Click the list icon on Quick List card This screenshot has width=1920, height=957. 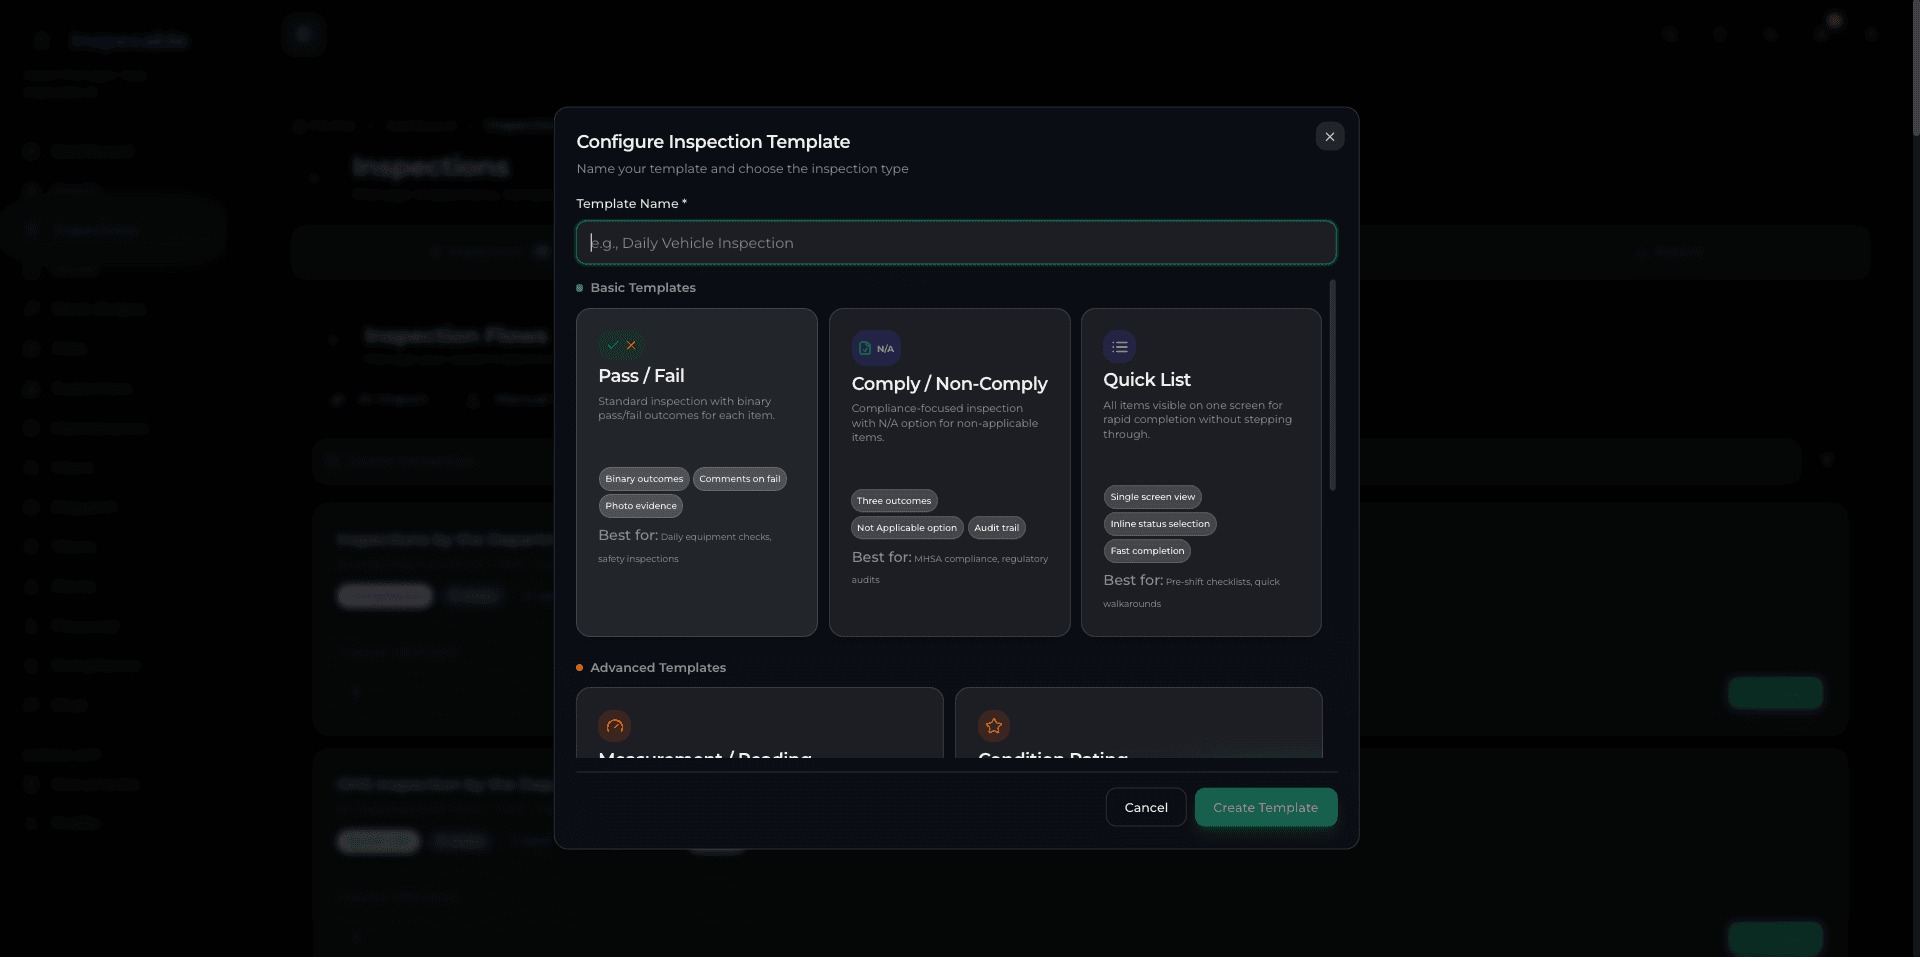point(1120,347)
